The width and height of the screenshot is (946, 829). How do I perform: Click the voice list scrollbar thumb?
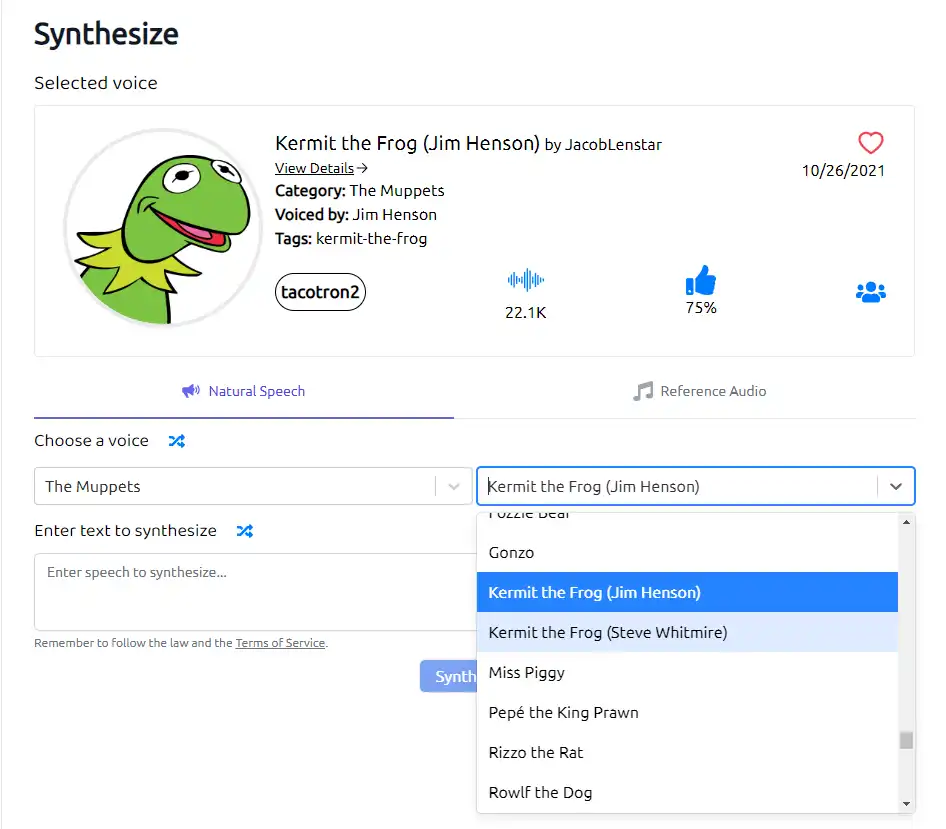[x=906, y=740]
